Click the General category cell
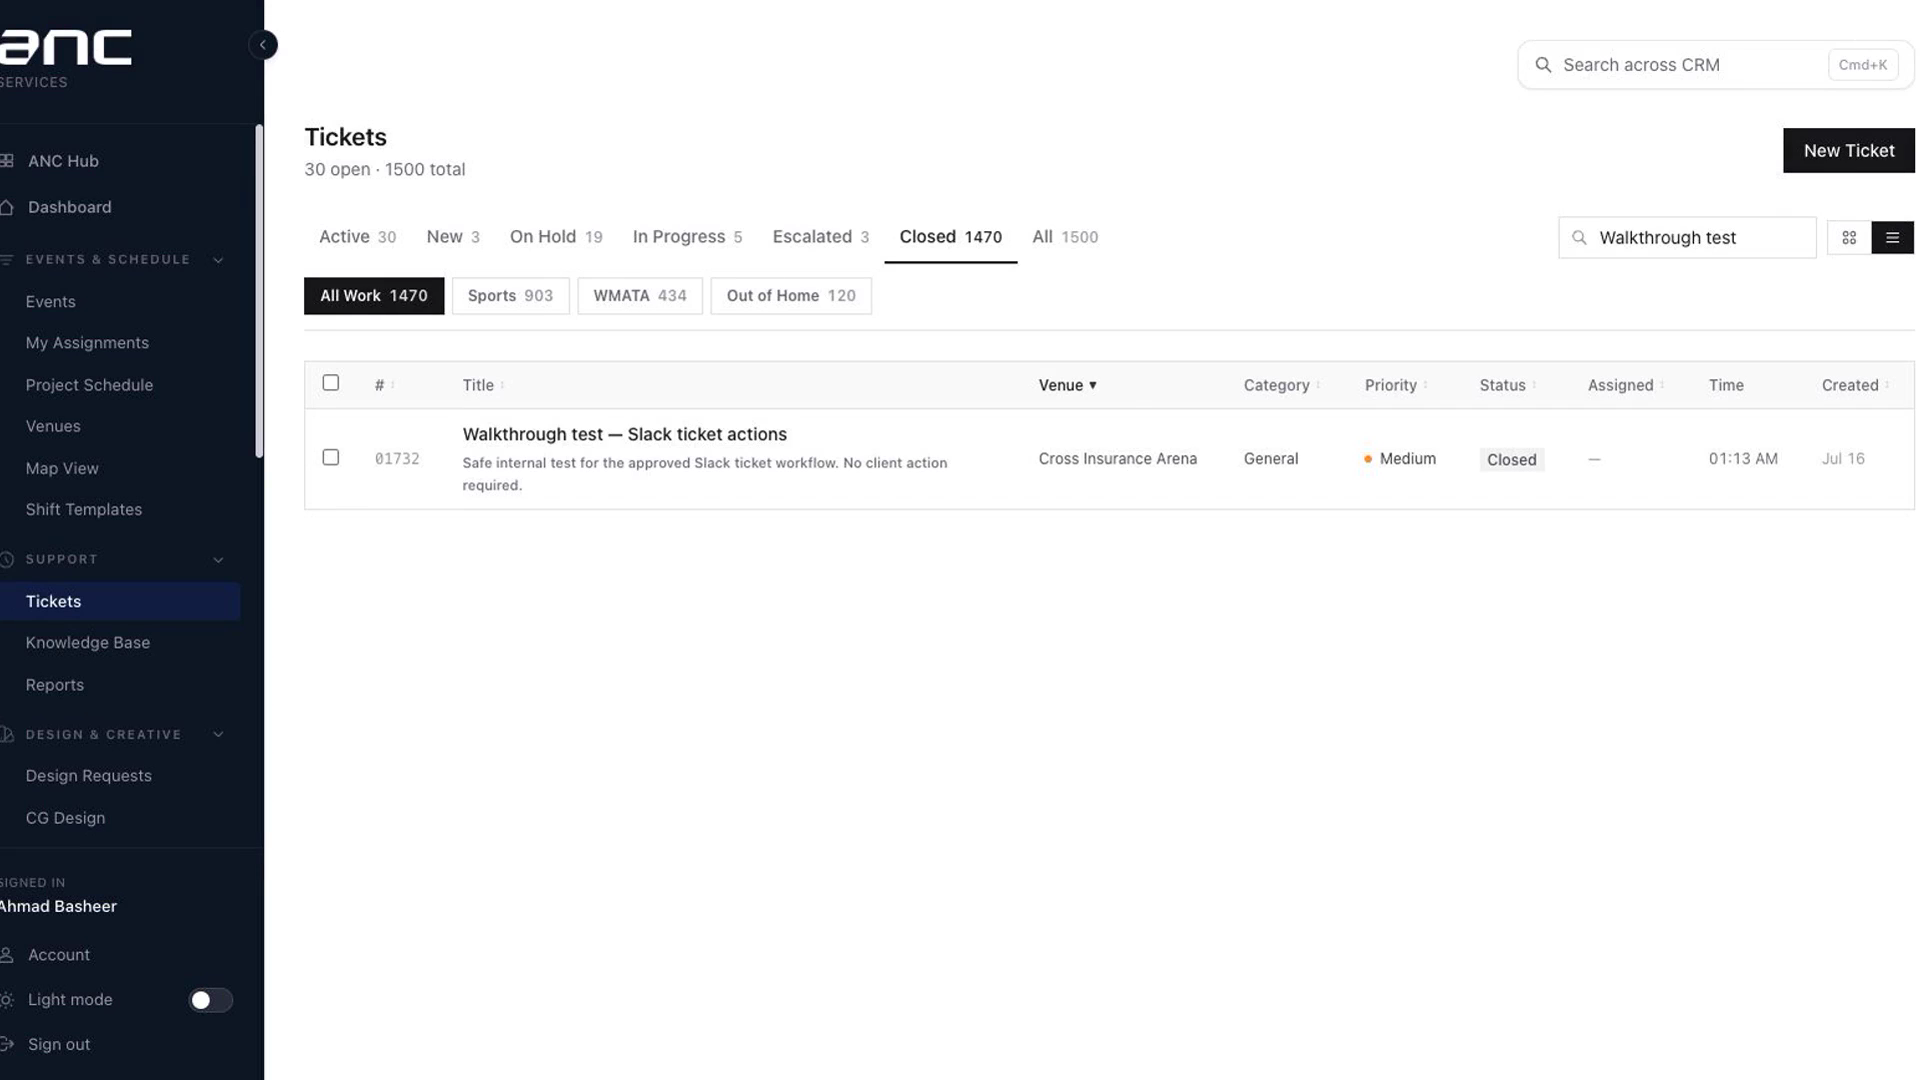Viewport: 1920px width, 1080px height. coord(1271,459)
